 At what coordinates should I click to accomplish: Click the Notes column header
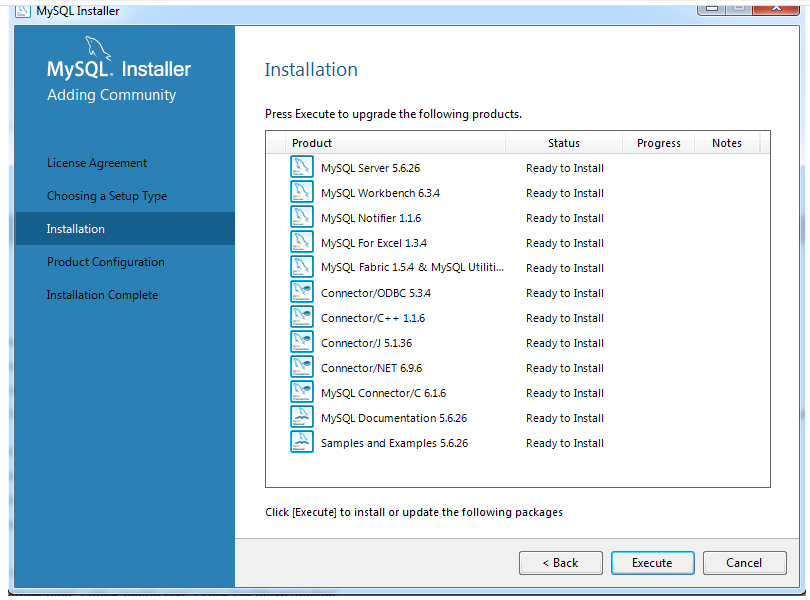pos(727,143)
